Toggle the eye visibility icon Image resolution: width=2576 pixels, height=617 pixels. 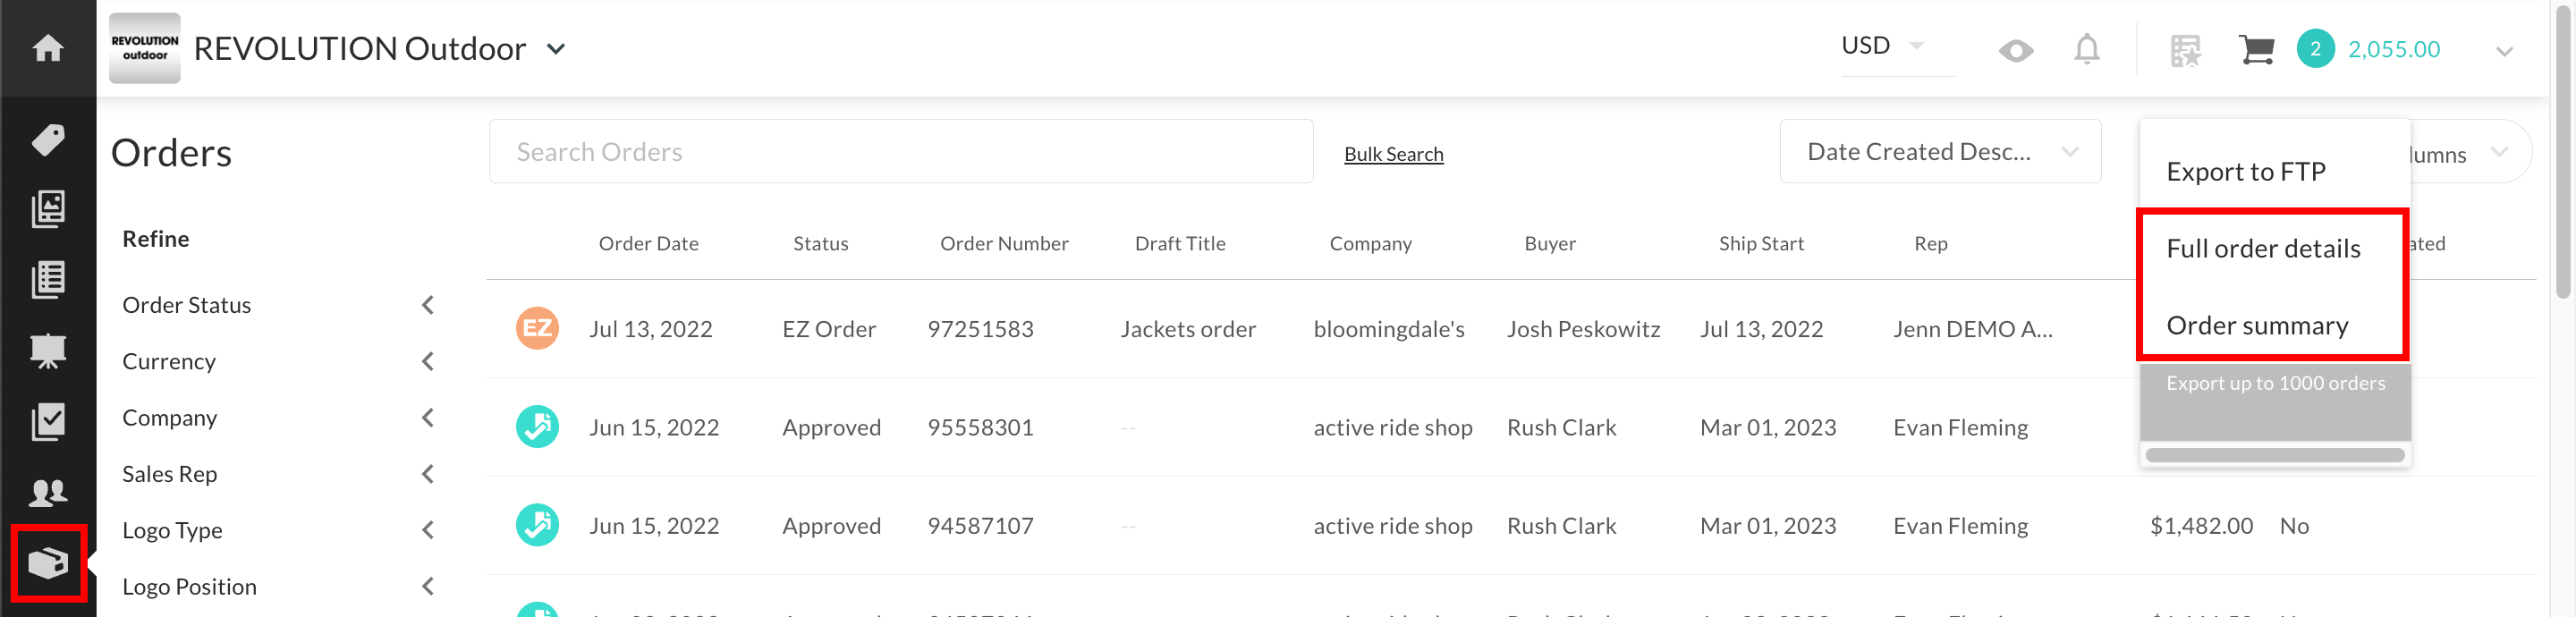2016,50
